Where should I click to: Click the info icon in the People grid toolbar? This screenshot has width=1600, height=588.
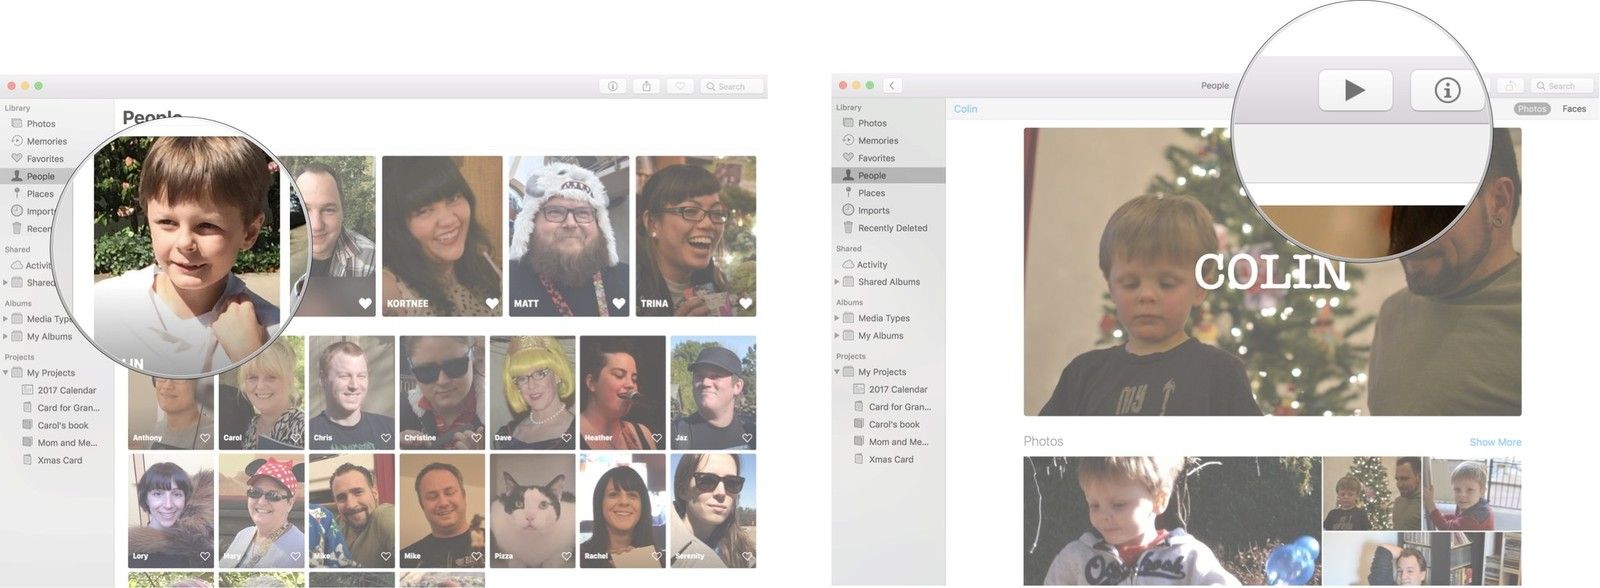pos(613,87)
